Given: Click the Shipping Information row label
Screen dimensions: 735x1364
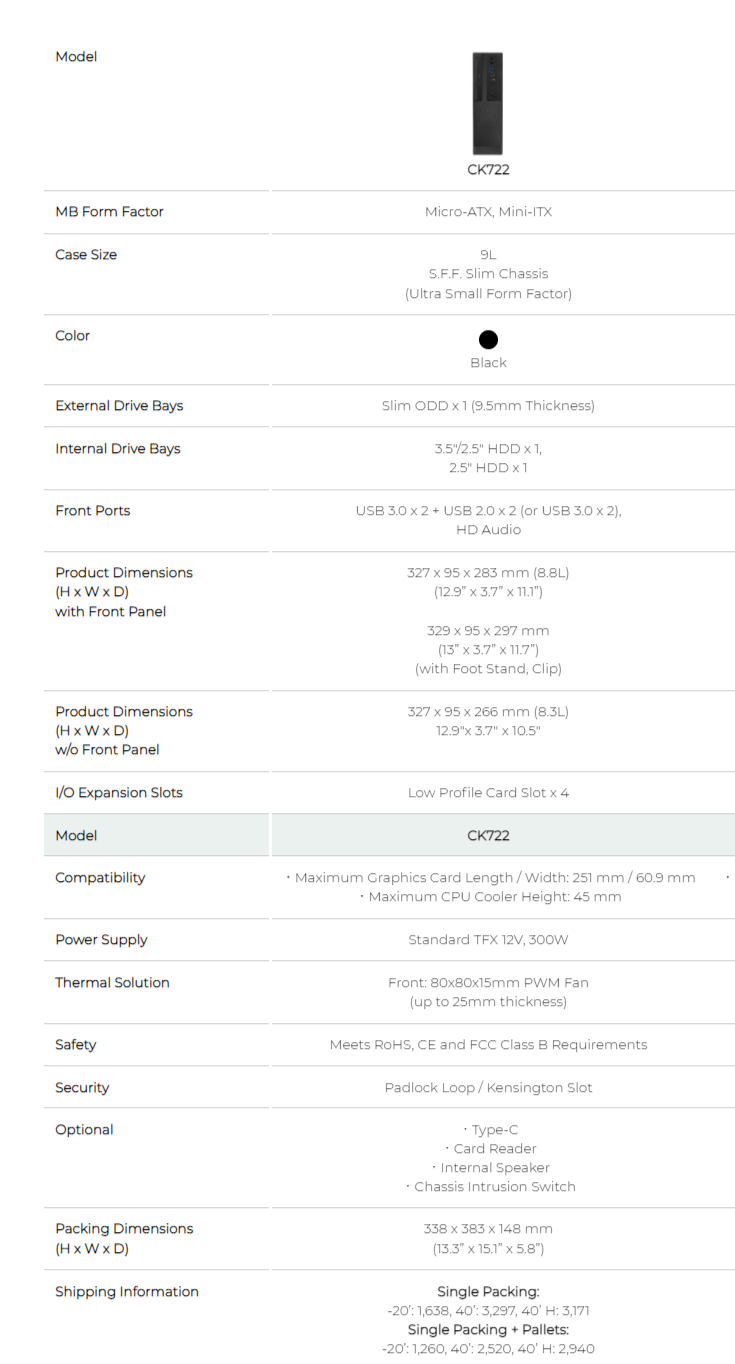Looking at the screenshot, I should pos(127,1292).
